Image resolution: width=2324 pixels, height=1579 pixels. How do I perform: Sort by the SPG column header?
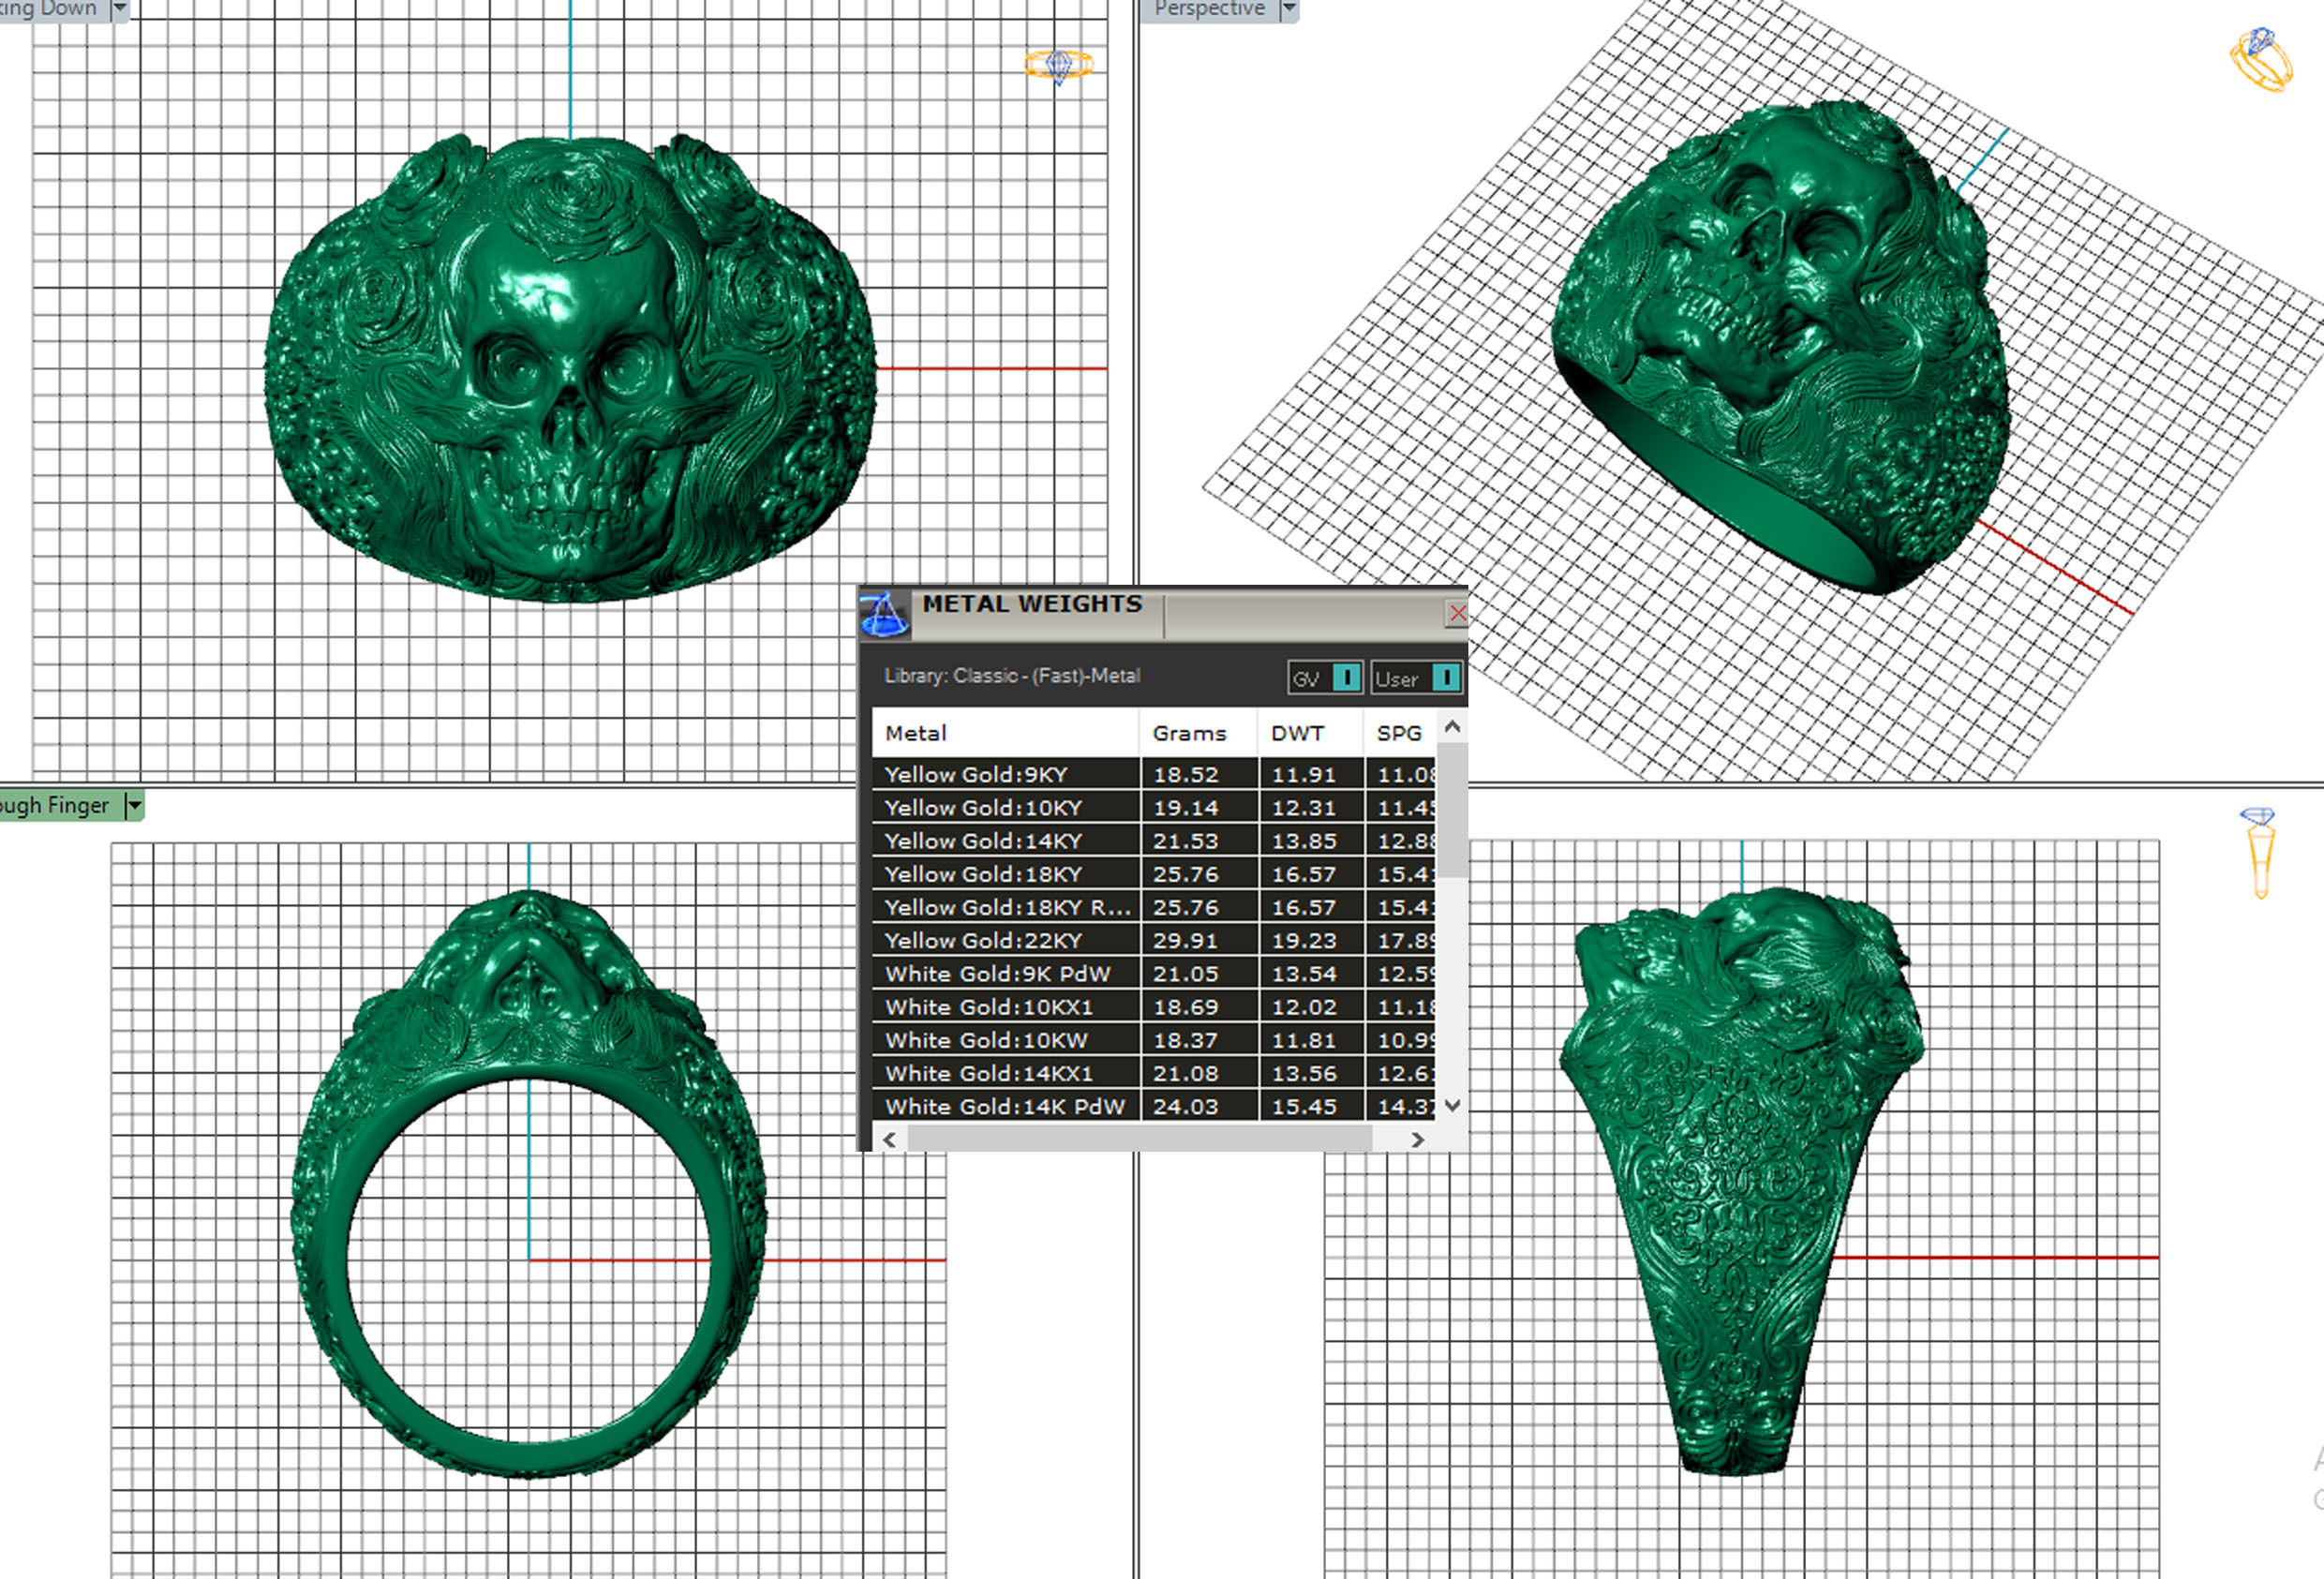point(1400,733)
